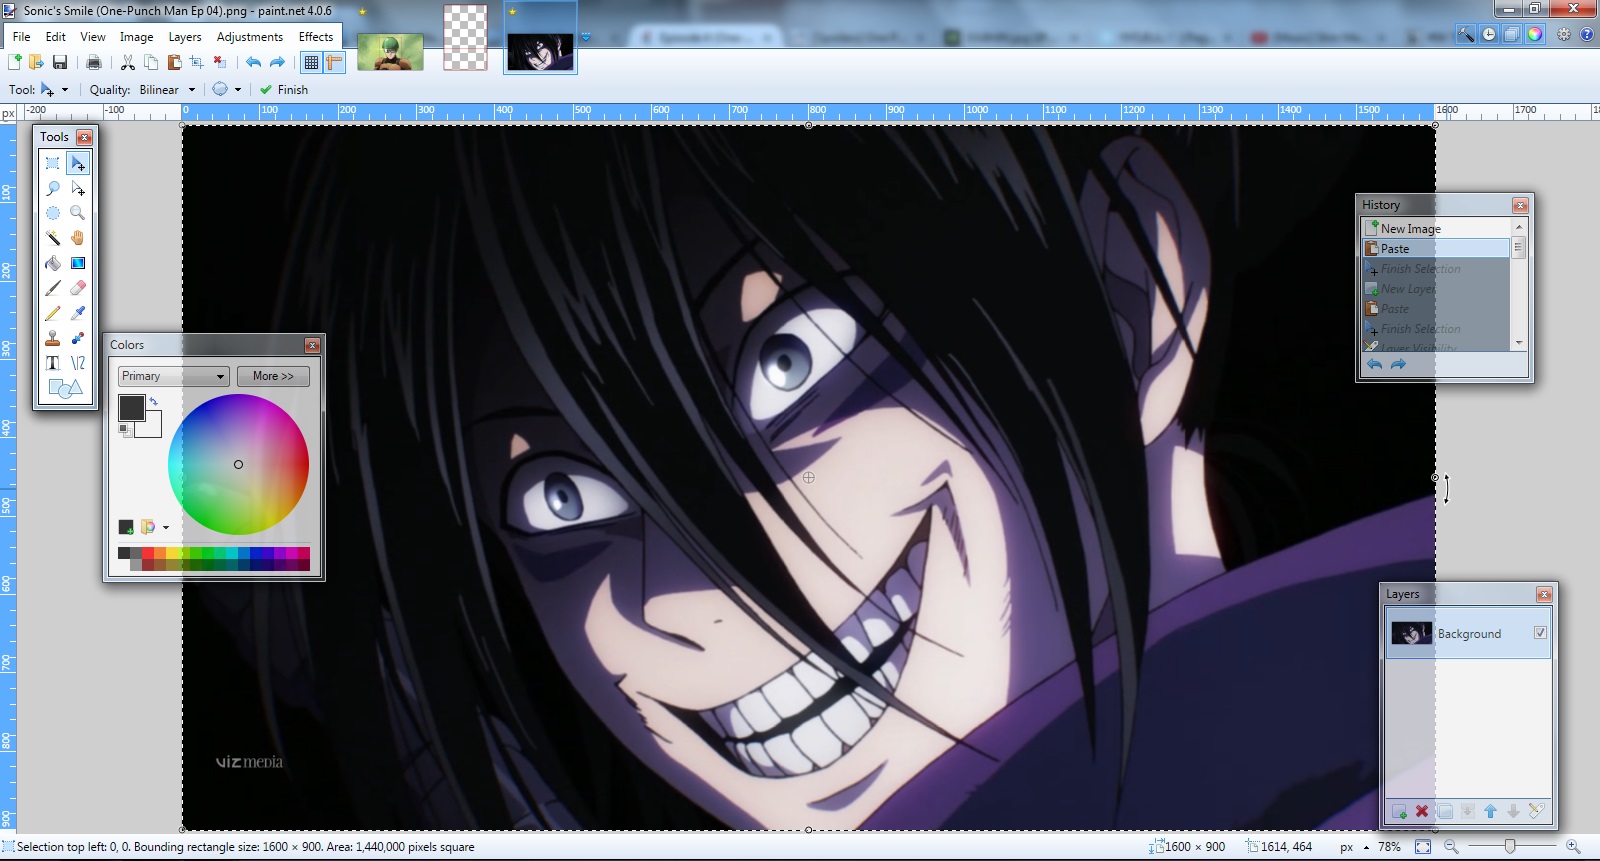Viewport: 1600px width, 861px height.
Task: Select the Move Selected Pixels tool
Action: point(78,163)
